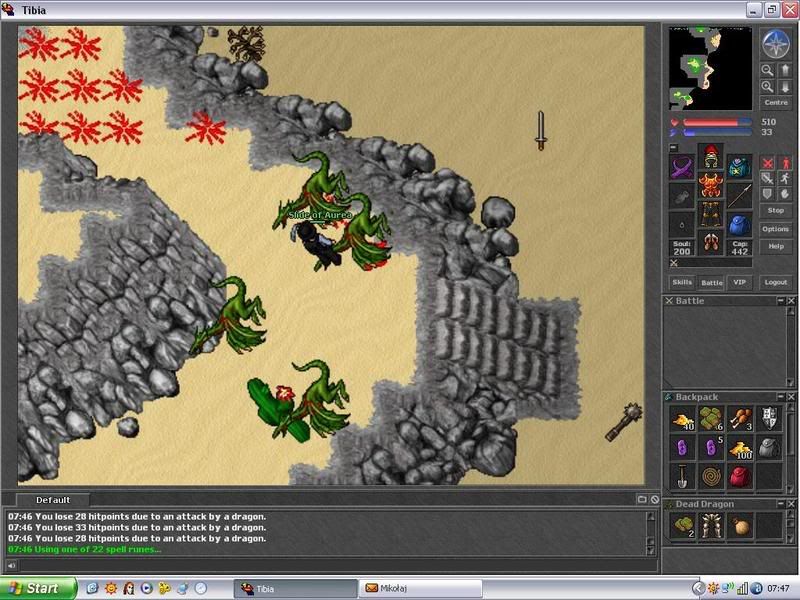800x600 pixels.
Task: Open the Windows Start menu
Action: [x=38, y=588]
